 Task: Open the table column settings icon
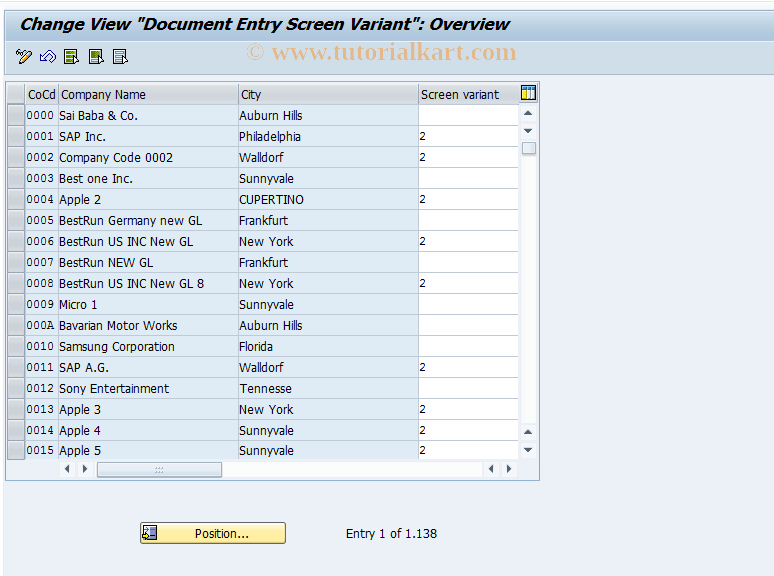click(x=528, y=93)
